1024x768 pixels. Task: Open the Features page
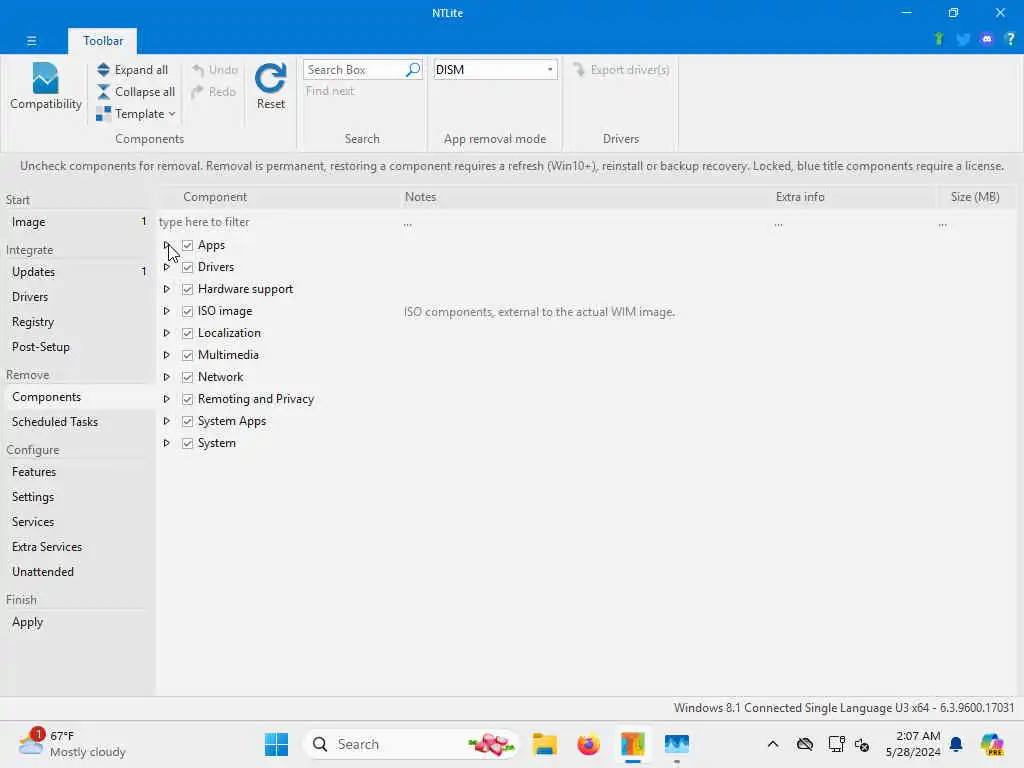(77, 472)
